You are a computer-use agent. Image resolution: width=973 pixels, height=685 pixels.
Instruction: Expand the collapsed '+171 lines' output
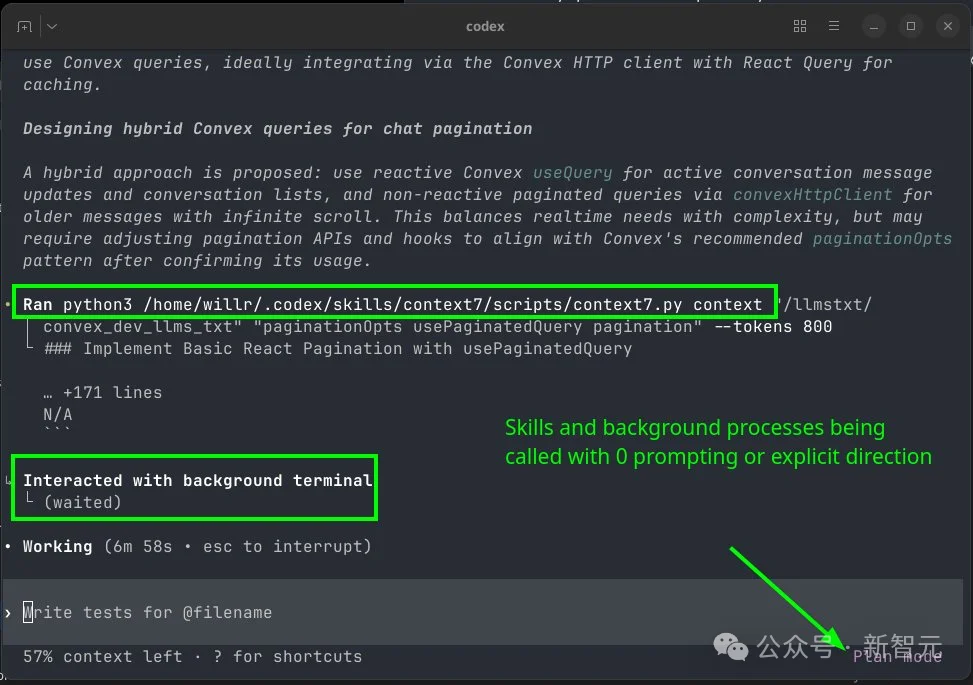click(x=102, y=393)
